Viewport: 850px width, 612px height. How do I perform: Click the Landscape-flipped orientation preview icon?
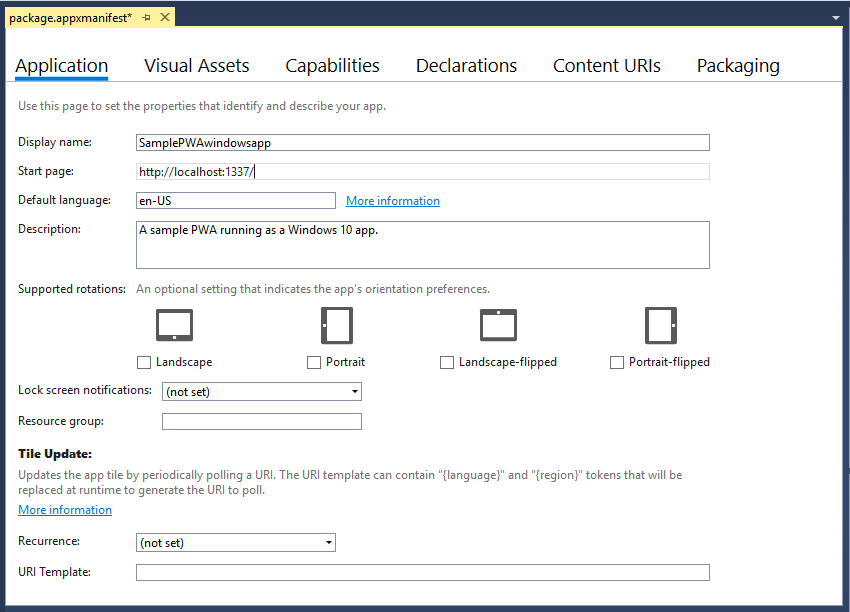(x=498, y=324)
